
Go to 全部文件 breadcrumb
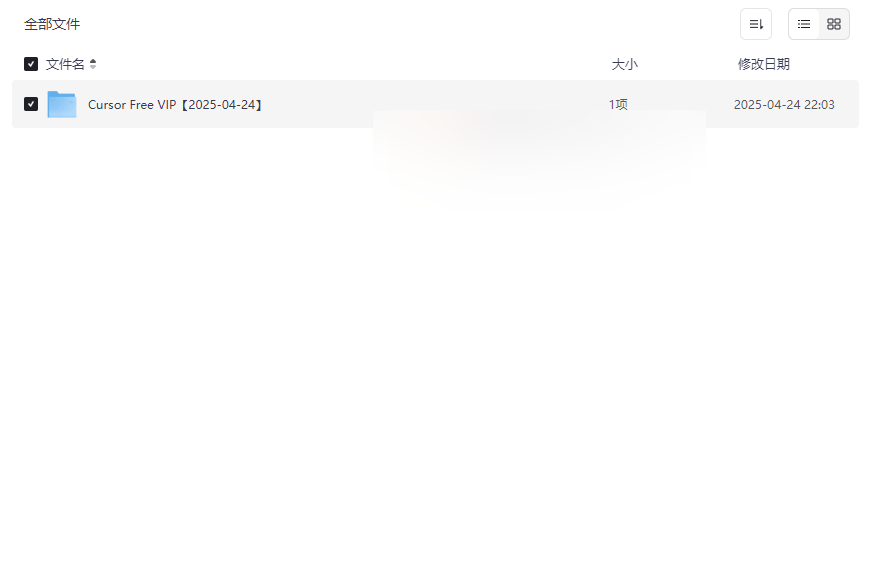tap(52, 24)
